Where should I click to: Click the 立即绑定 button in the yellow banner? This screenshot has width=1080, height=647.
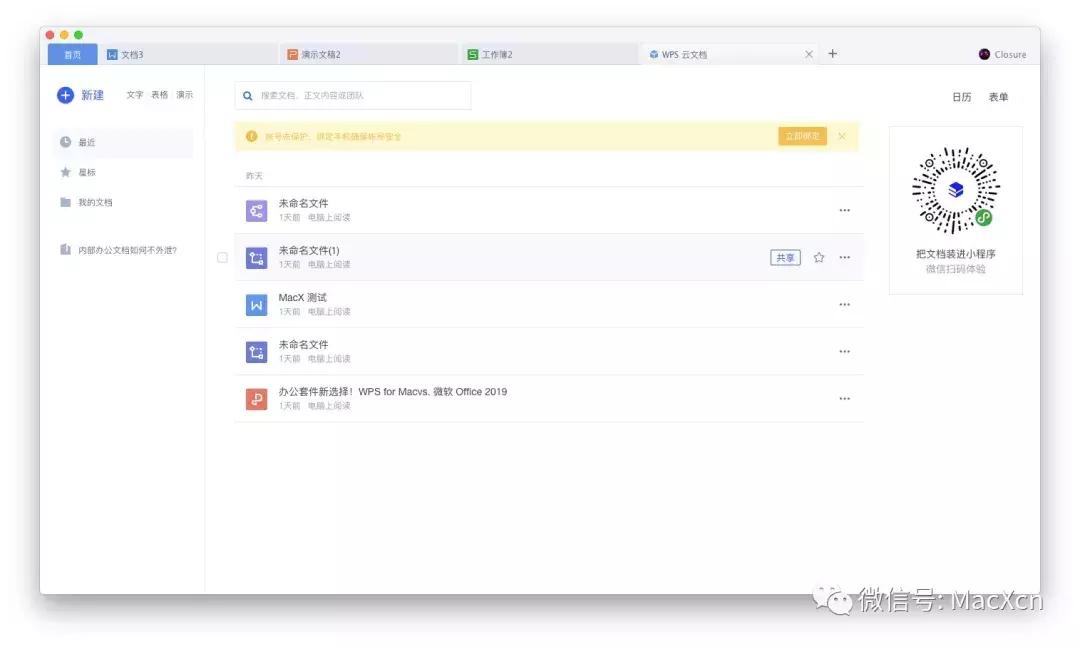[x=802, y=136]
